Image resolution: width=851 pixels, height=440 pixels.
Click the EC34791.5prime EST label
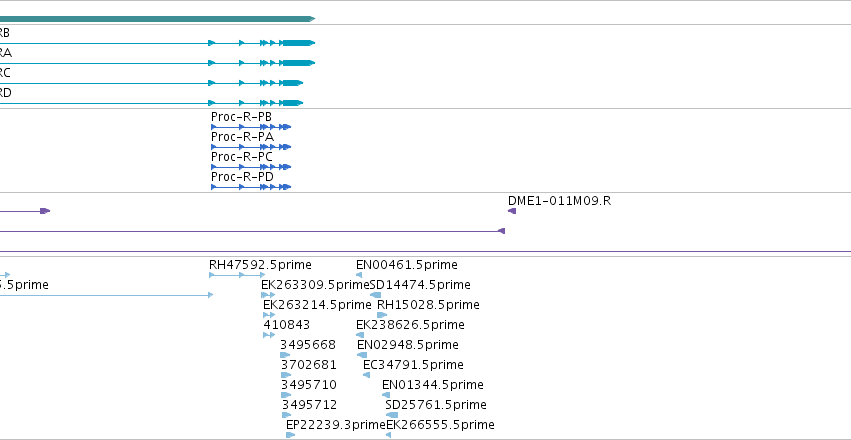pyautogui.click(x=413, y=365)
